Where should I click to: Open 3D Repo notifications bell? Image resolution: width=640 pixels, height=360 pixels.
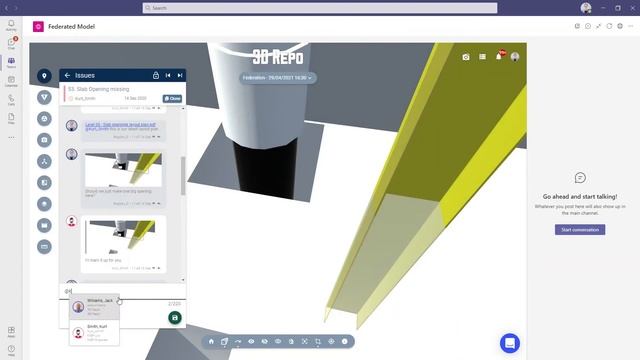(x=499, y=56)
